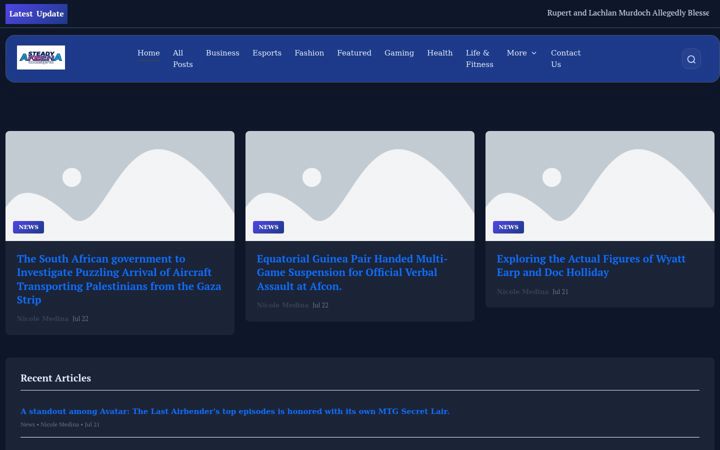Open the Featured category
This screenshot has width=720, height=450.
354,53
